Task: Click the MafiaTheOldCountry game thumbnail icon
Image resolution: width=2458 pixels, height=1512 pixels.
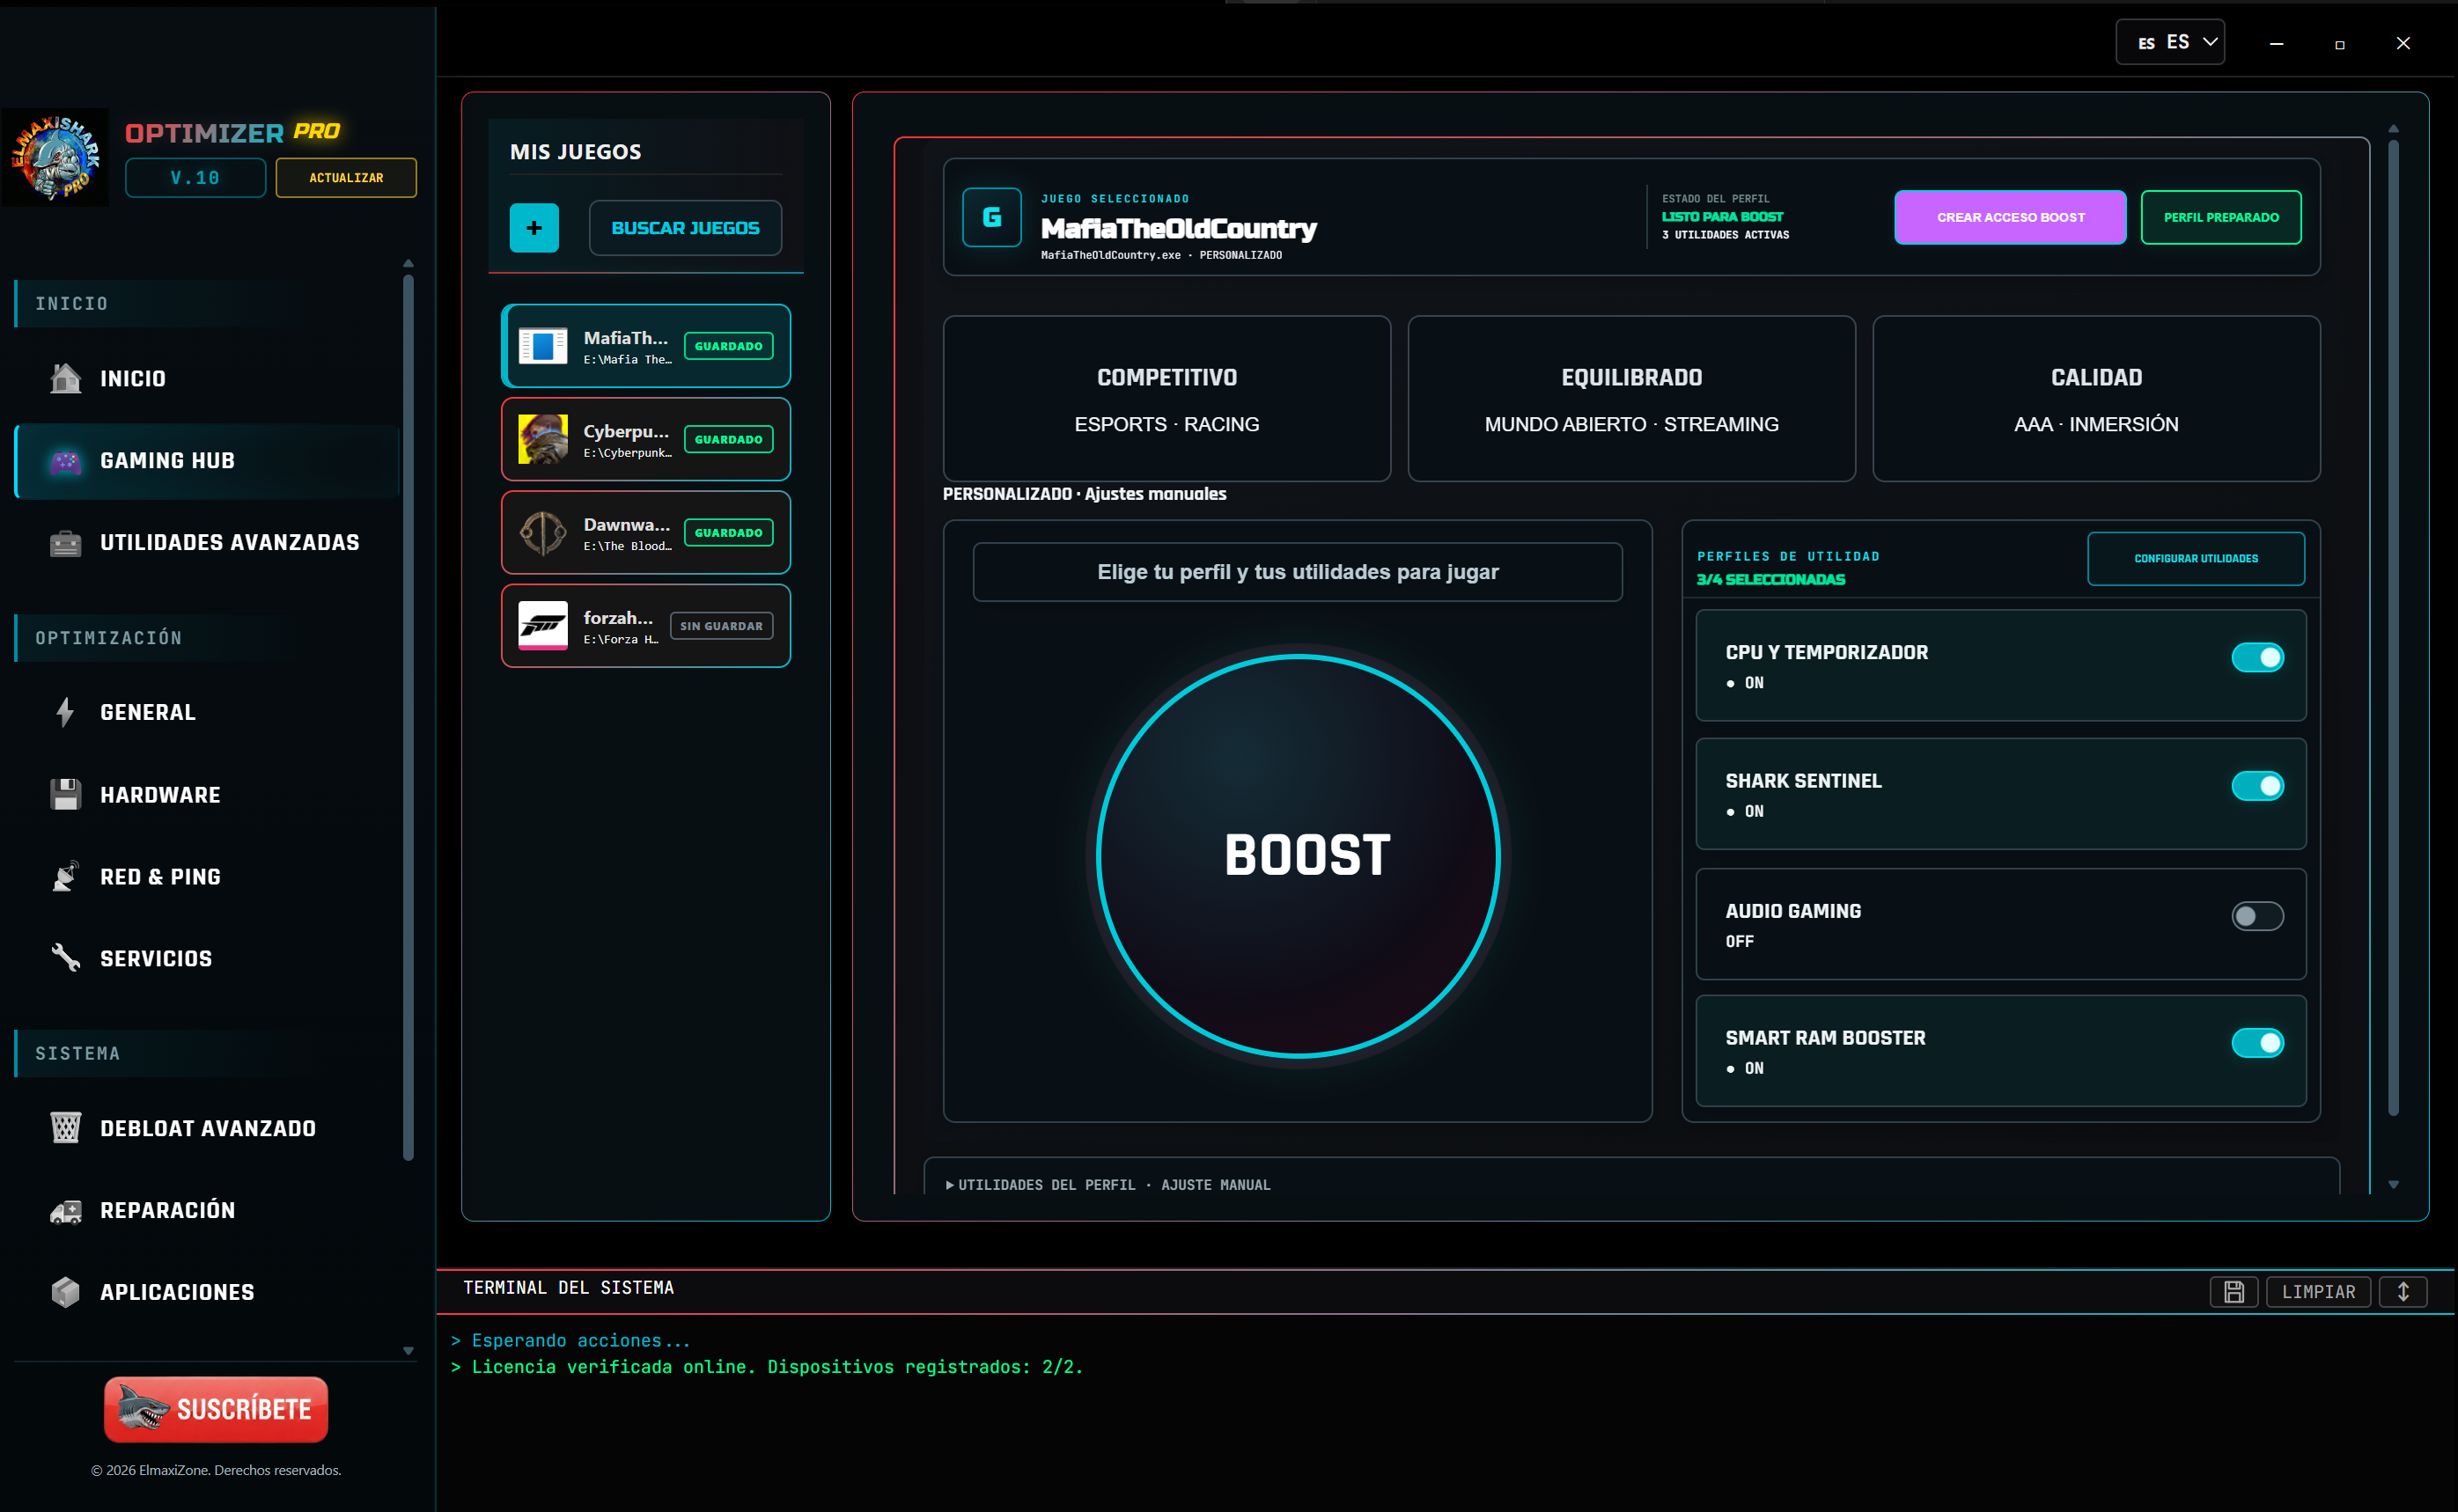Action: tap(543, 346)
